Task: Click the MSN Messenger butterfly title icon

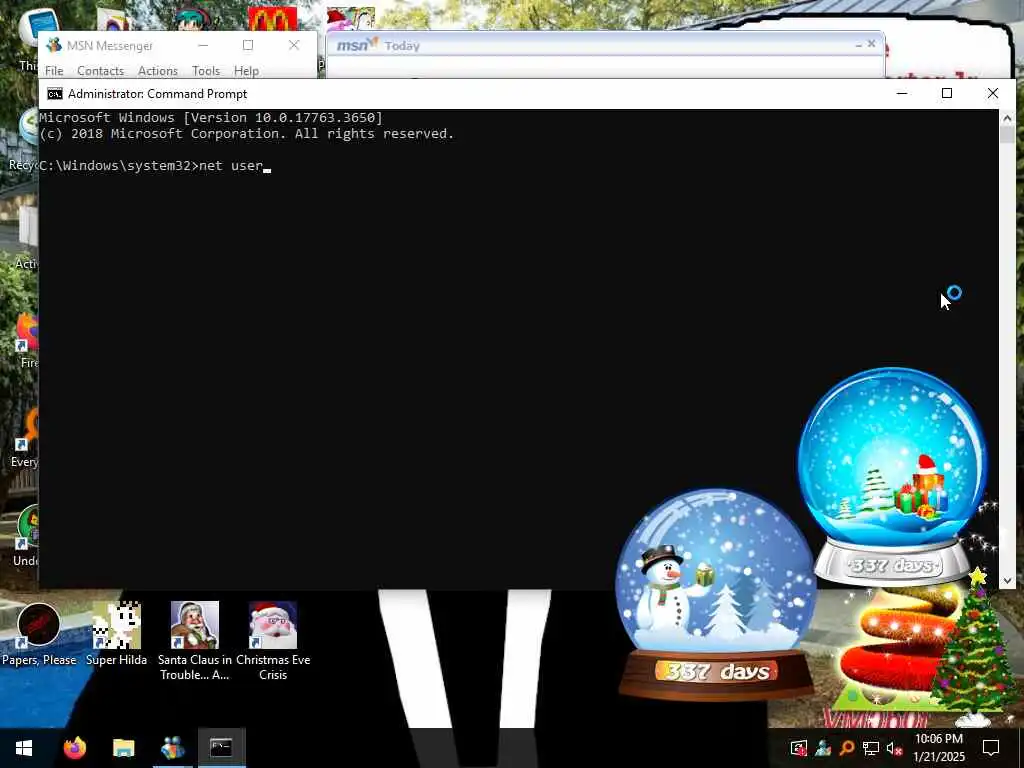Action: [54, 45]
